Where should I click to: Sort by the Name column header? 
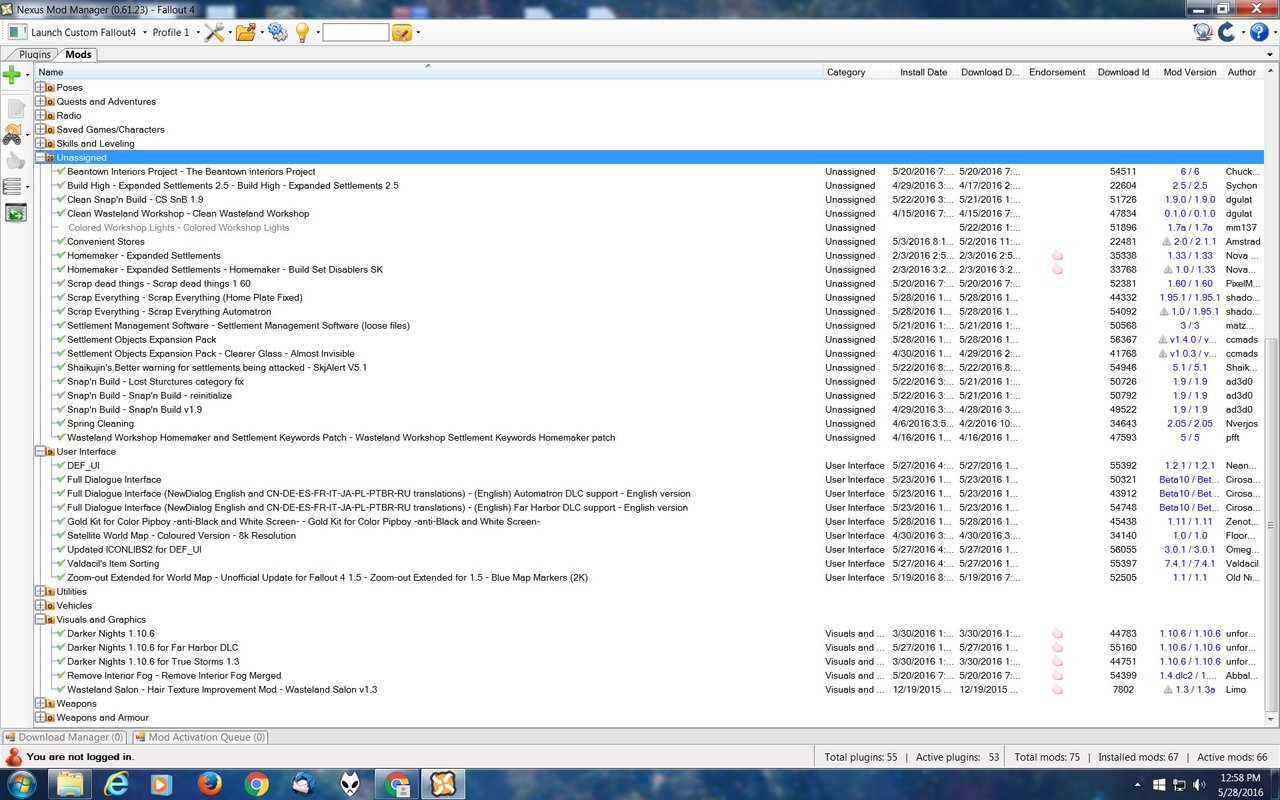(x=429, y=72)
